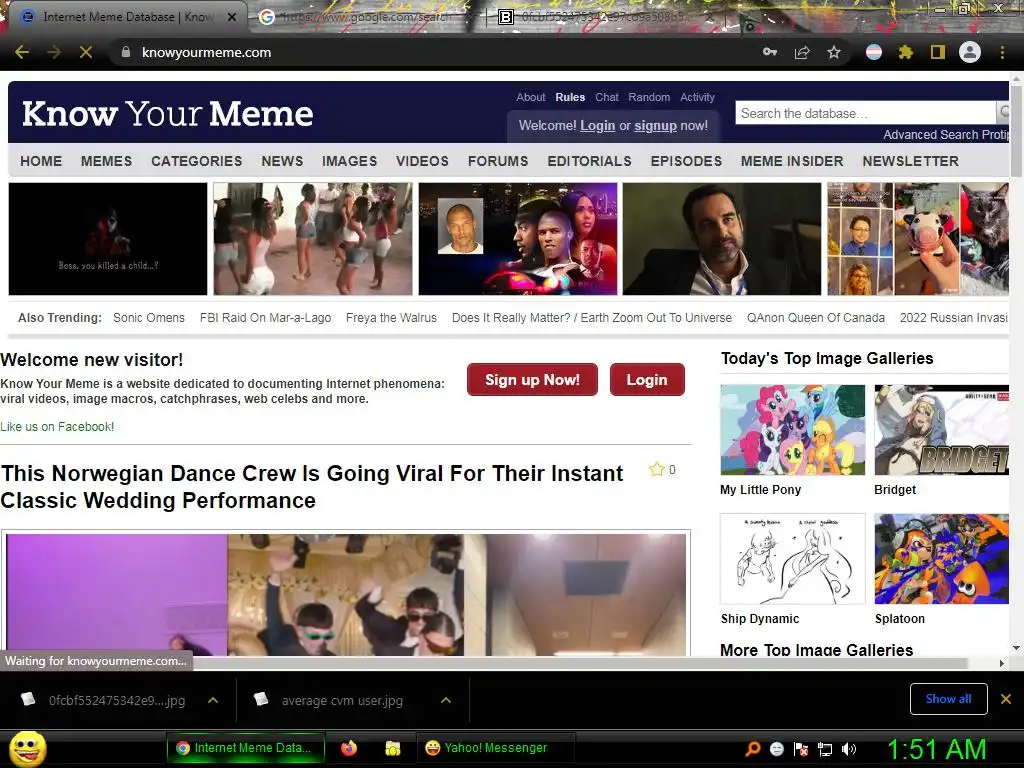Open the extensions puzzle piece menu
The width and height of the screenshot is (1024, 768).
click(x=906, y=52)
